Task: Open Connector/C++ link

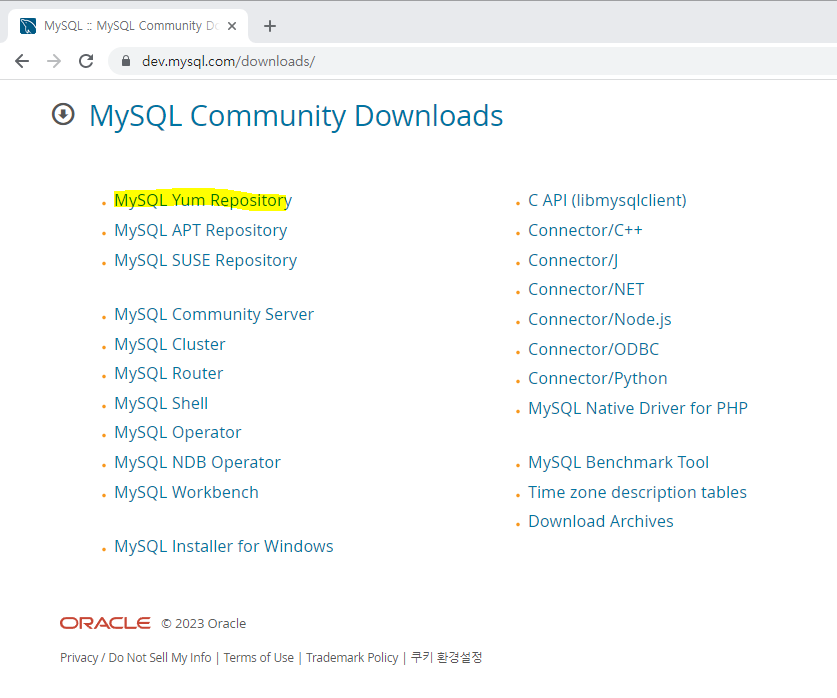Action: click(x=585, y=230)
